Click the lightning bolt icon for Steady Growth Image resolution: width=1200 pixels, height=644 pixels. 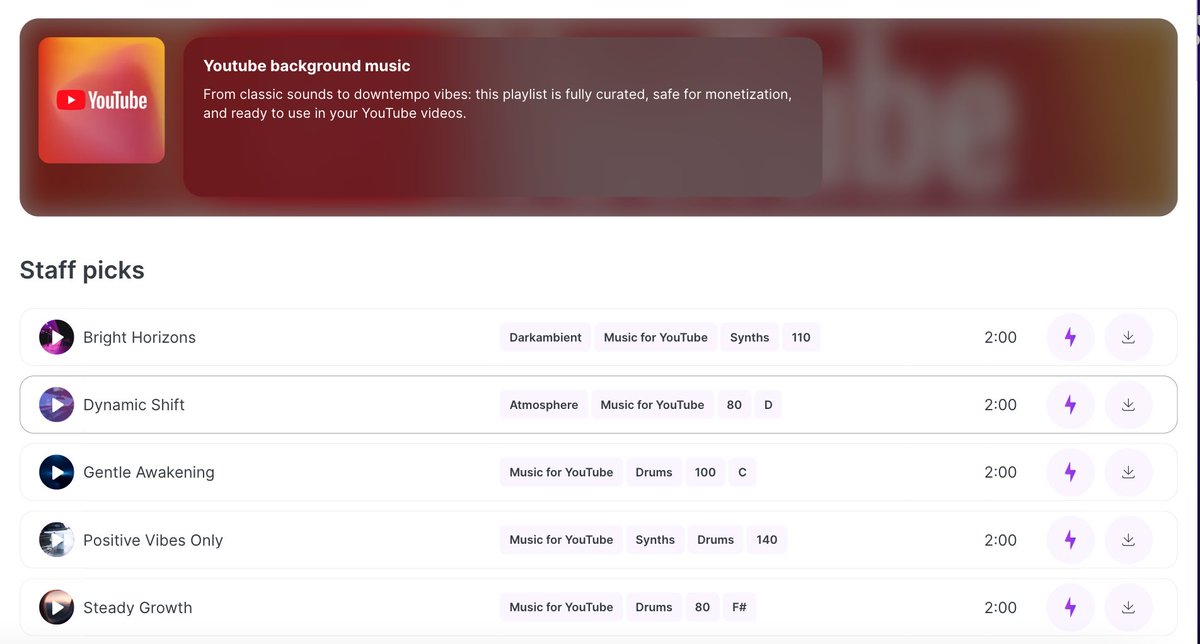click(x=1070, y=607)
